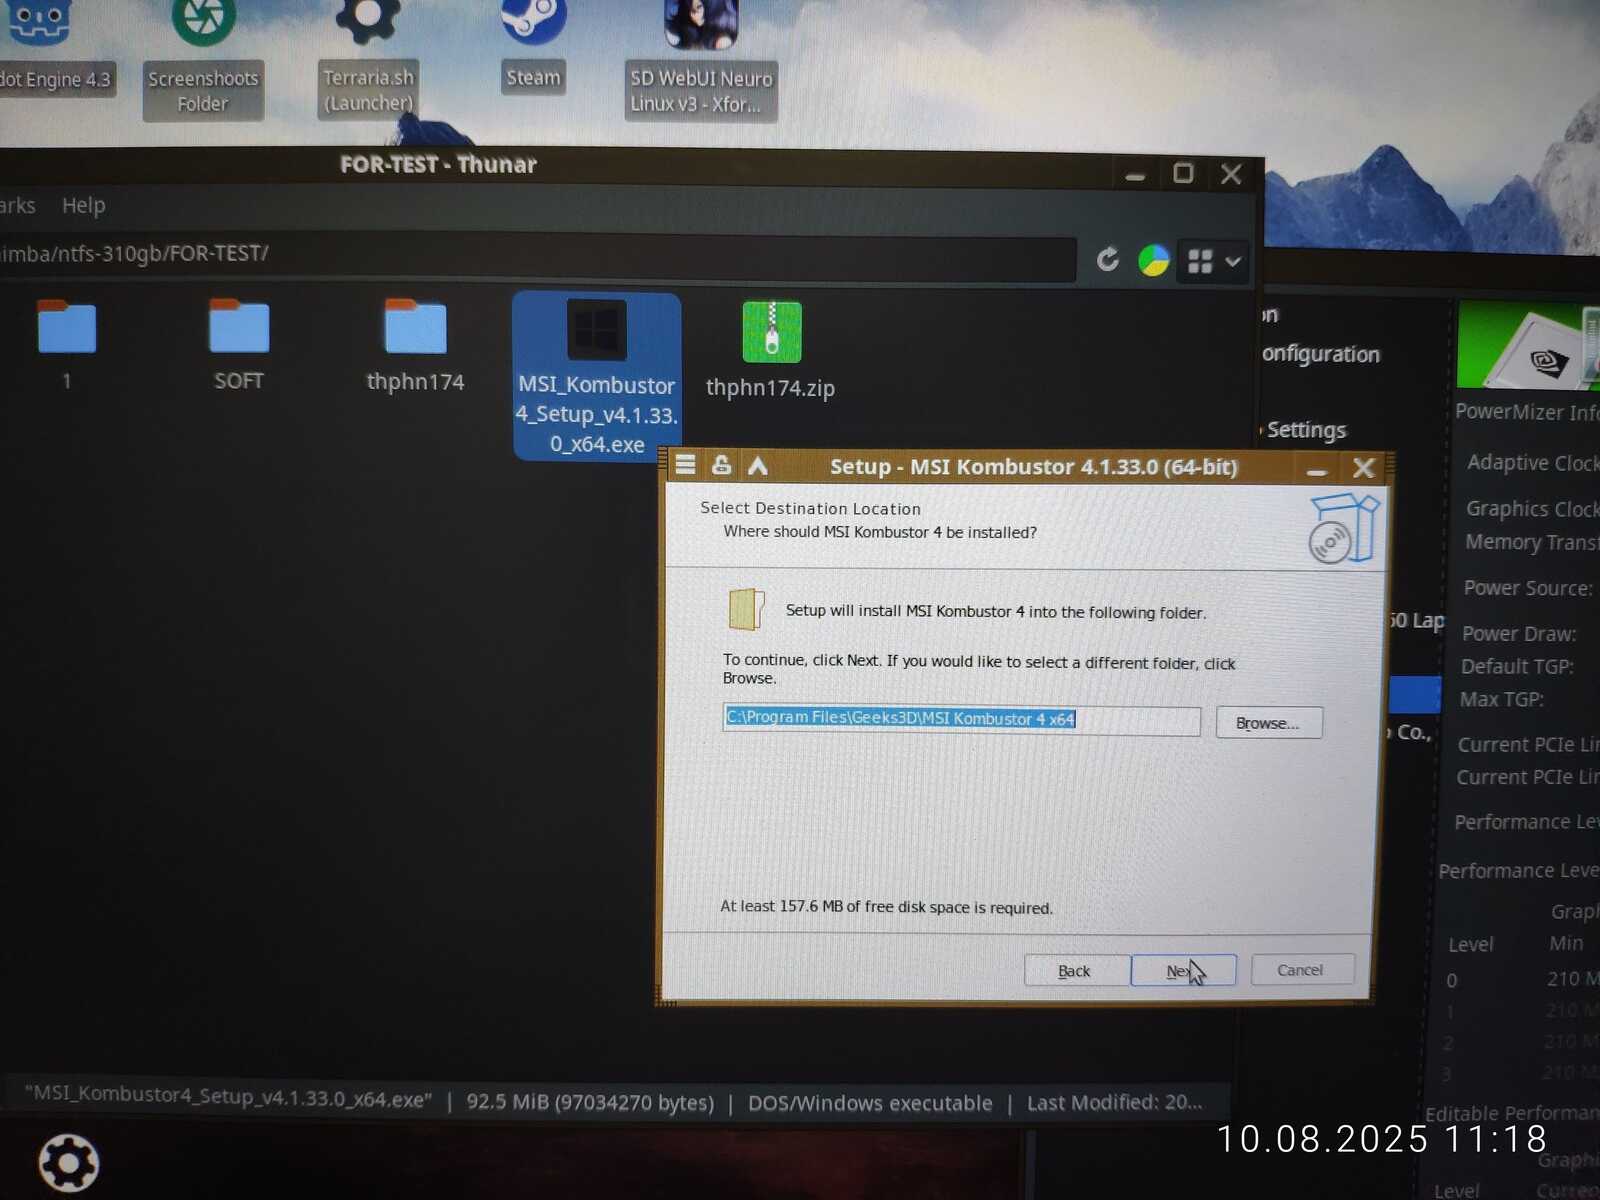Select the 'onfiguration' entry in background sidebar
1600x1200 pixels.
(x=1321, y=354)
